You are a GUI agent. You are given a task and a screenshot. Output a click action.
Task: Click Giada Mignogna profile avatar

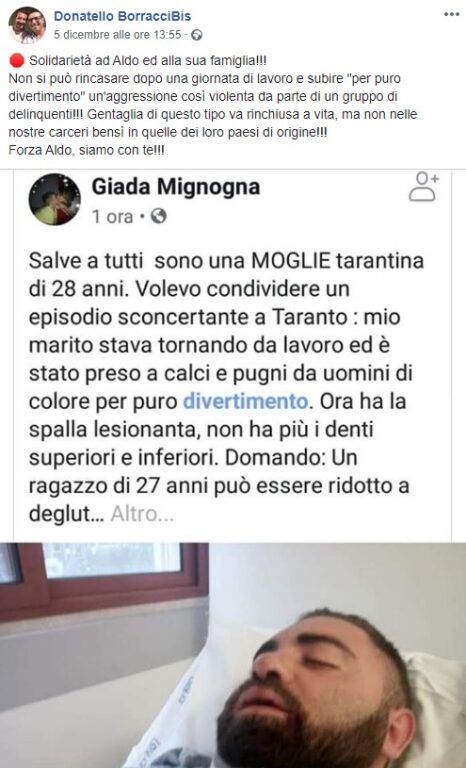click(54, 199)
